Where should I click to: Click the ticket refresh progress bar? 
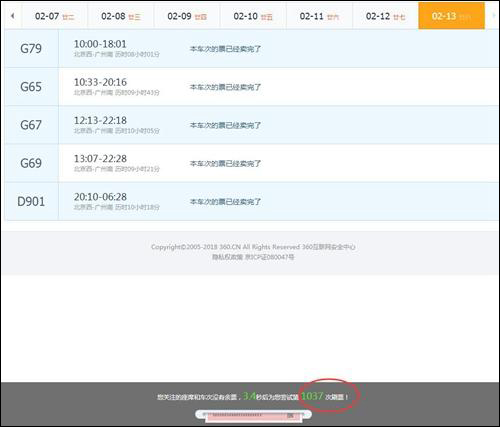point(254,415)
